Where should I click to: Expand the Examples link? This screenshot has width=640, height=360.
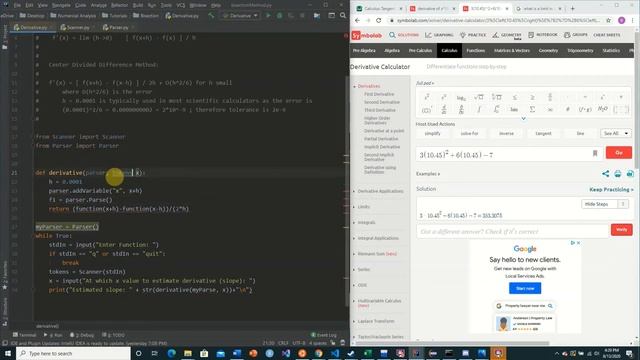click(428, 174)
